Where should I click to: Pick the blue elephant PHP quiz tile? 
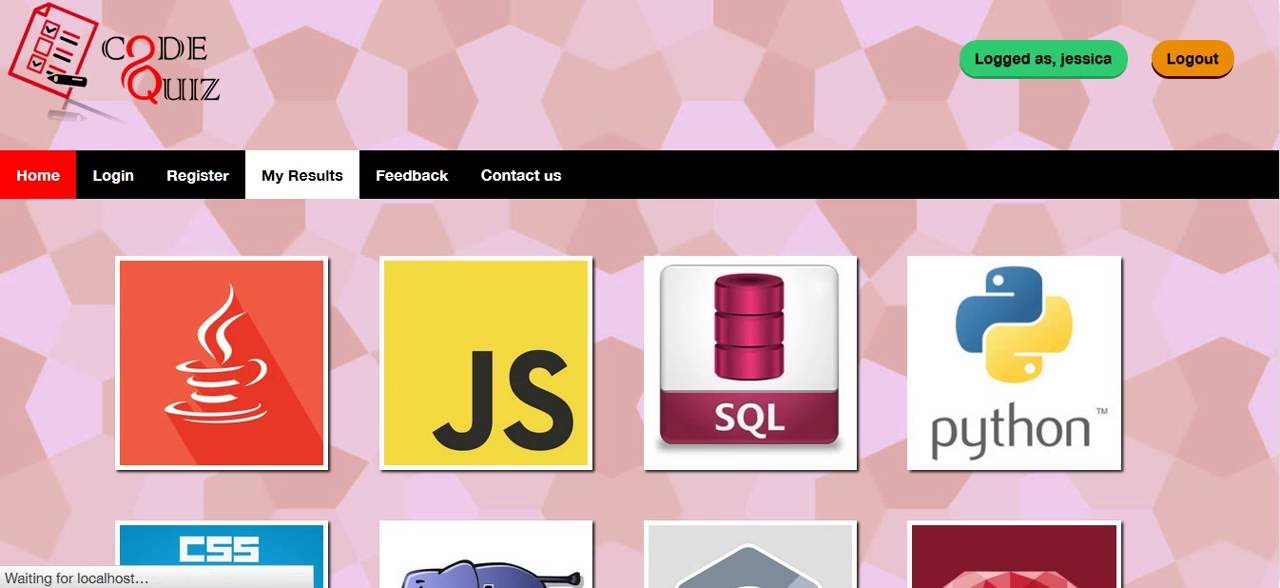point(486,554)
